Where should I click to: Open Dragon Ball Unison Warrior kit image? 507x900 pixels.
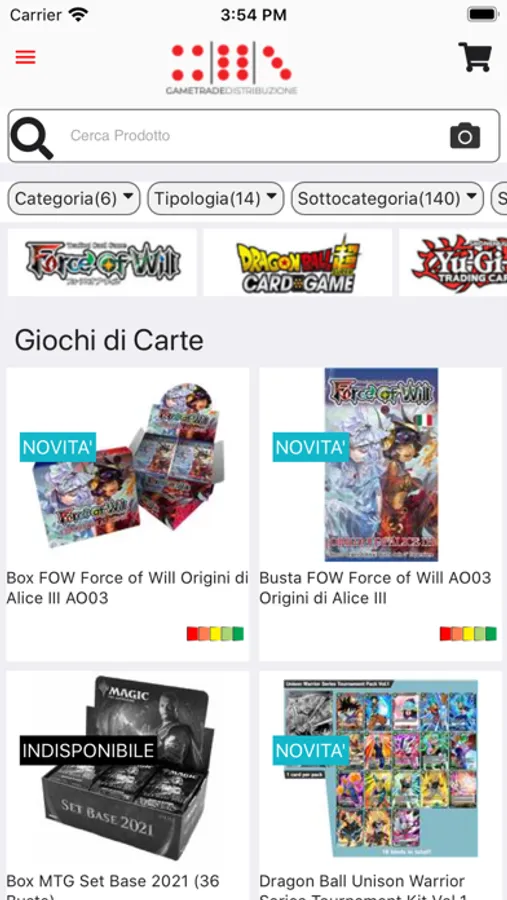coord(381,768)
